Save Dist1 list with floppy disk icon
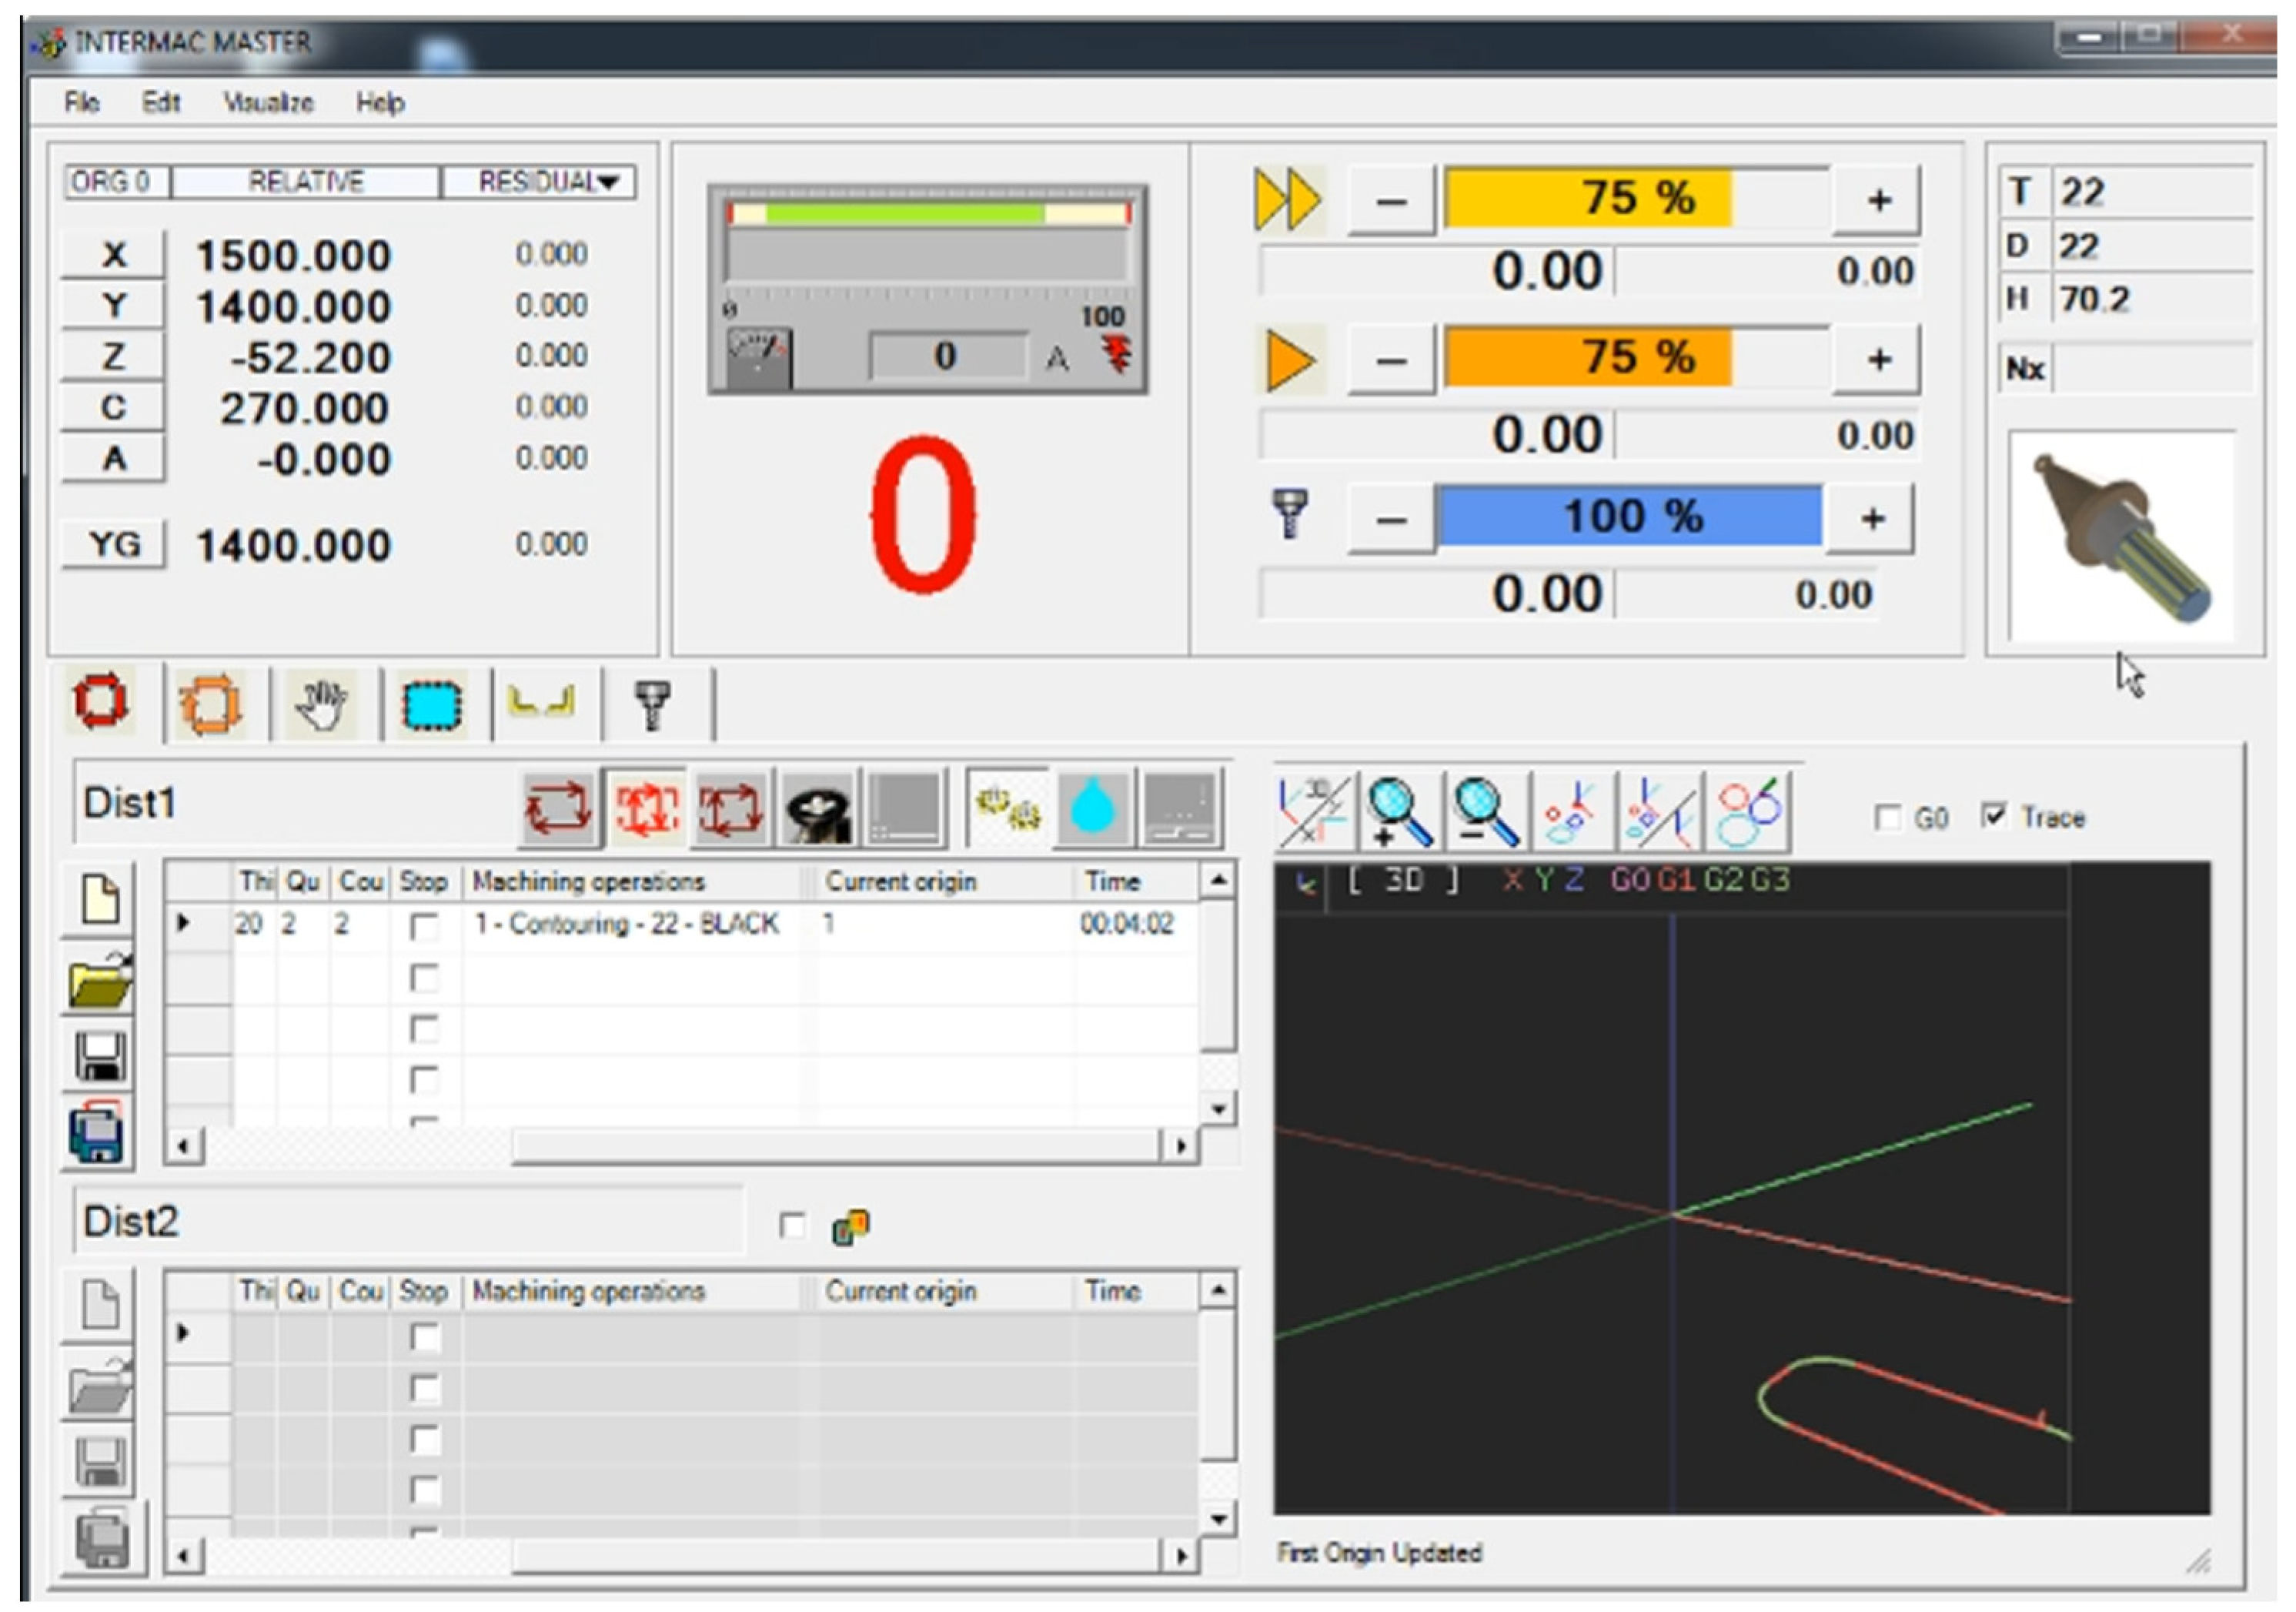2296x1612 pixels. (100, 1057)
